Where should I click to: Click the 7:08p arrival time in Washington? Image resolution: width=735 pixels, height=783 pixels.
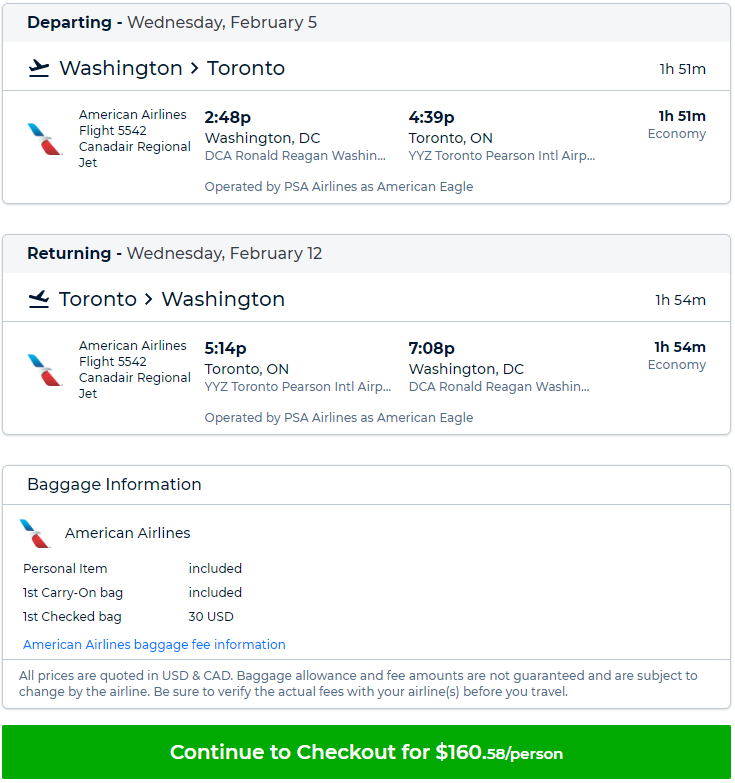click(x=431, y=348)
